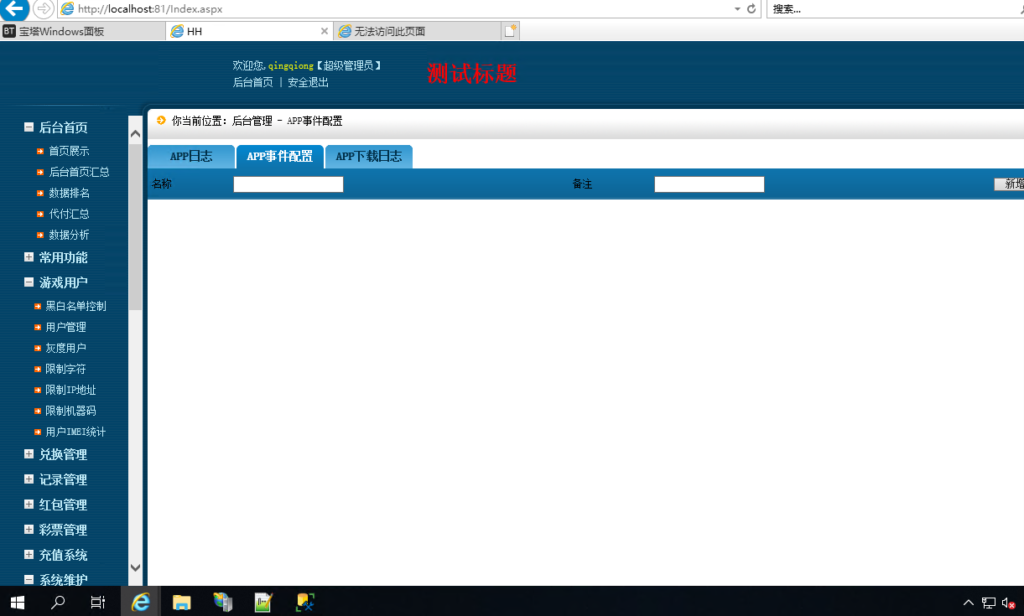
Task: Open the address bar dropdown arrow
Action: [x=736, y=9]
